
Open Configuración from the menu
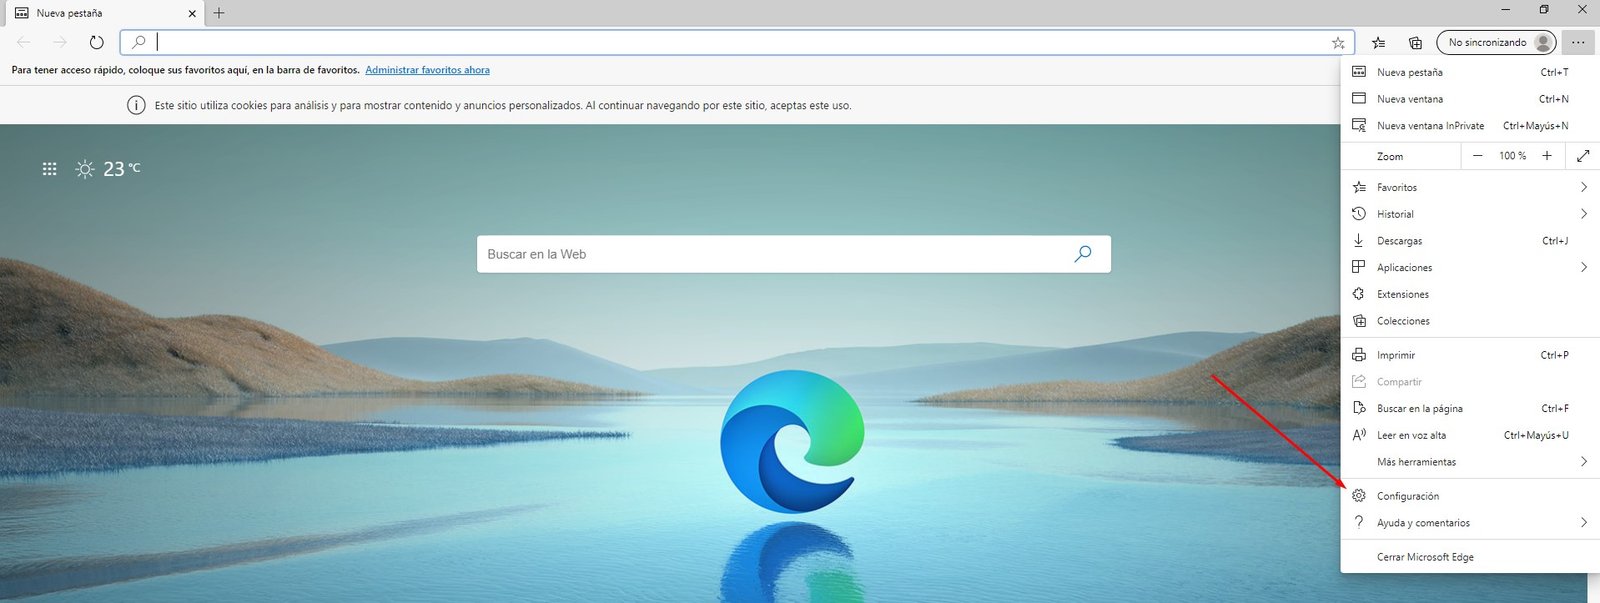coord(1407,496)
